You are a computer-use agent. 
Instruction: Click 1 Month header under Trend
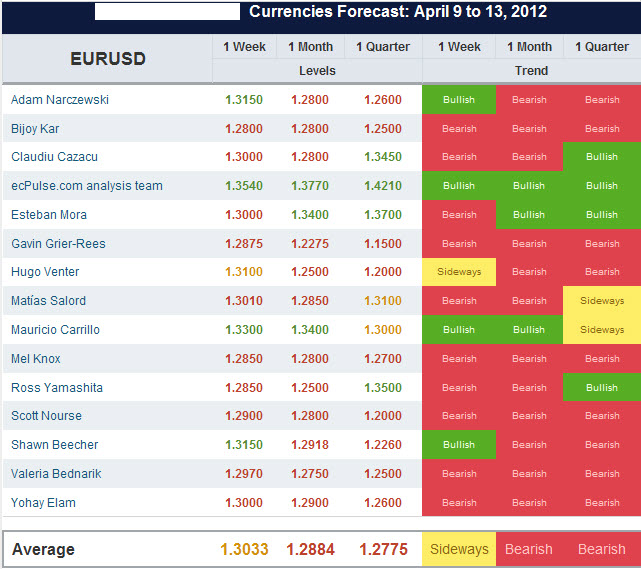(x=529, y=47)
